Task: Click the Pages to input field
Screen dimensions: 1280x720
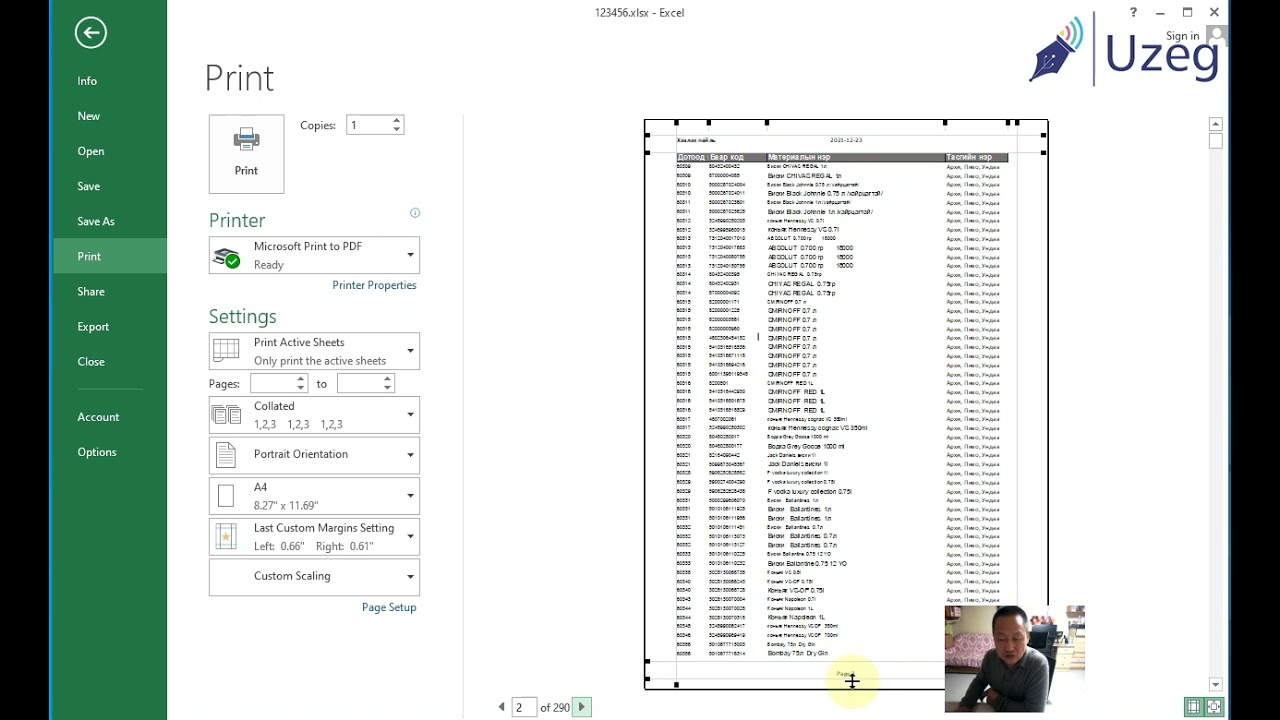Action: (359, 383)
